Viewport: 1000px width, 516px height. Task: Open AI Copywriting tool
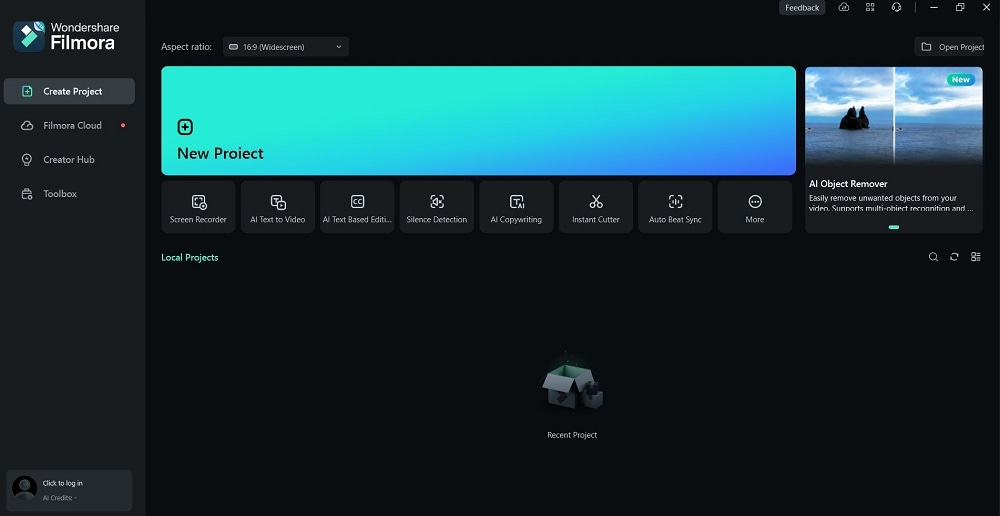click(516, 207)
